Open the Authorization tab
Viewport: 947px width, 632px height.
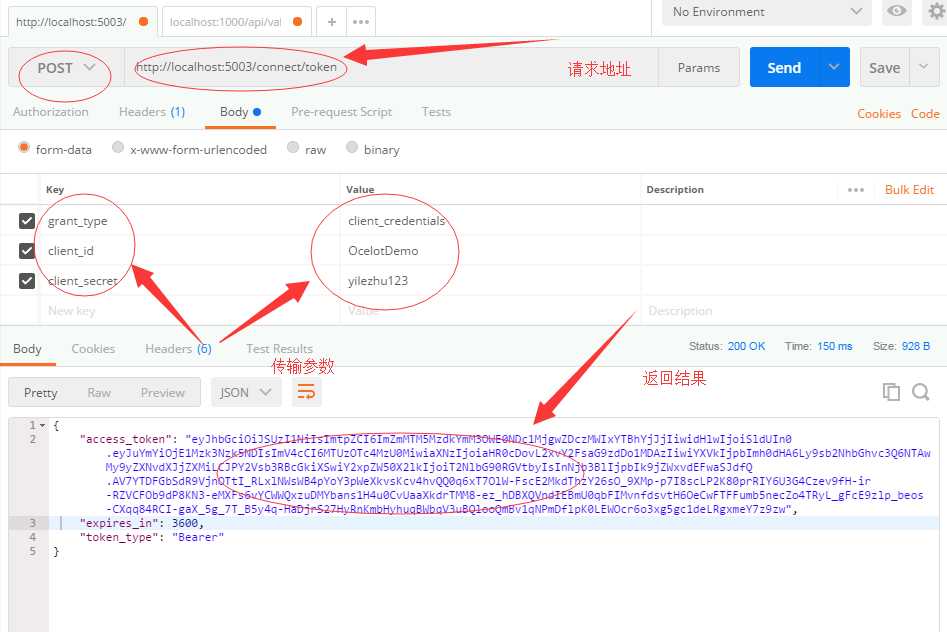(51, 112)
